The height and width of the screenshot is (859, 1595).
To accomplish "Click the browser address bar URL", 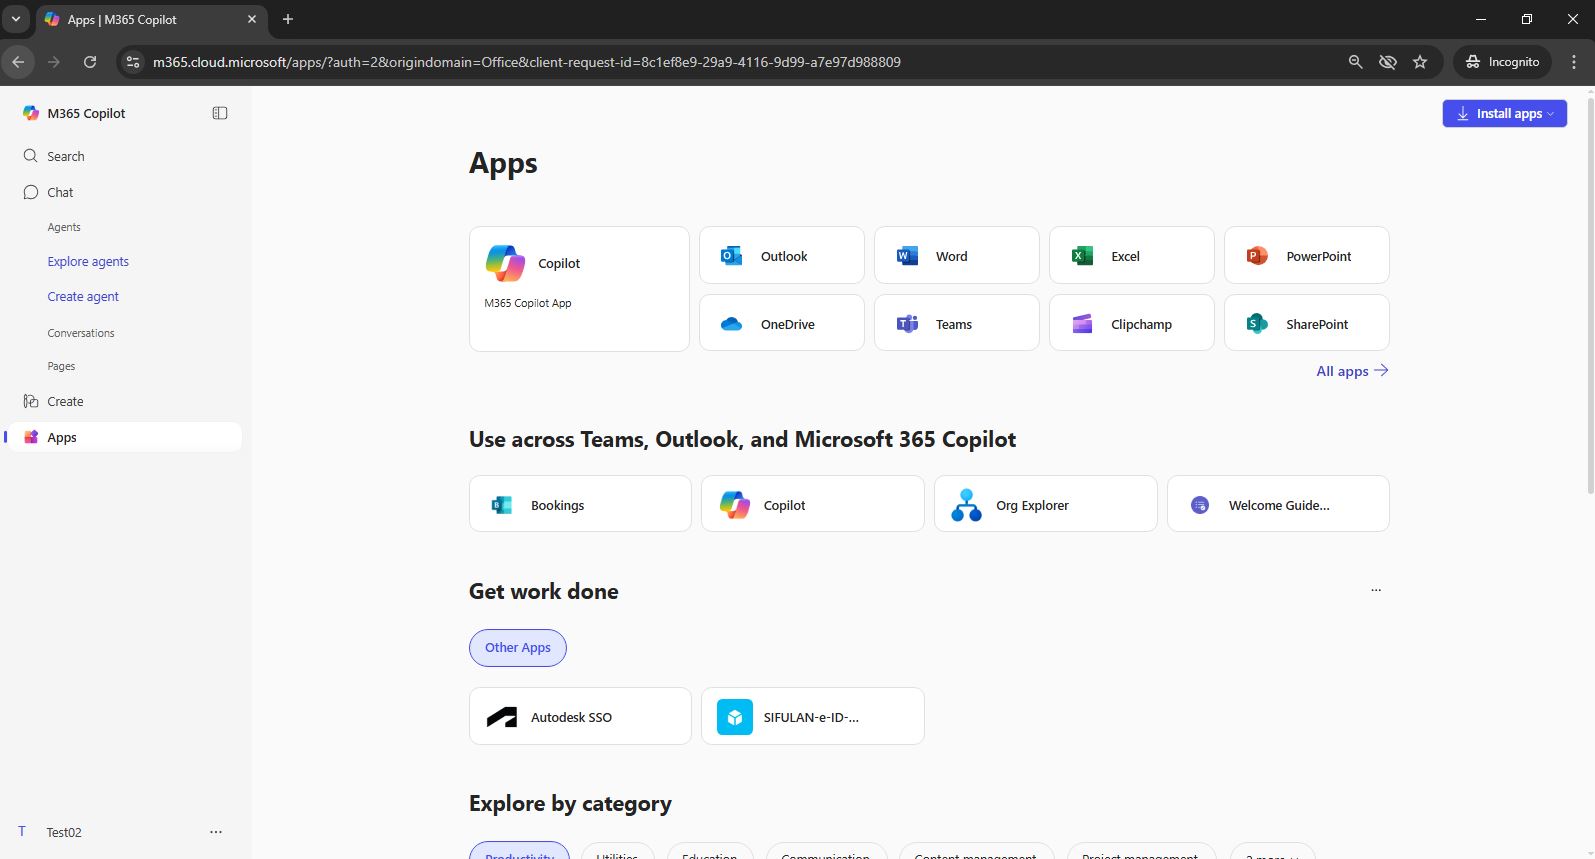I will tap(526, 62).
